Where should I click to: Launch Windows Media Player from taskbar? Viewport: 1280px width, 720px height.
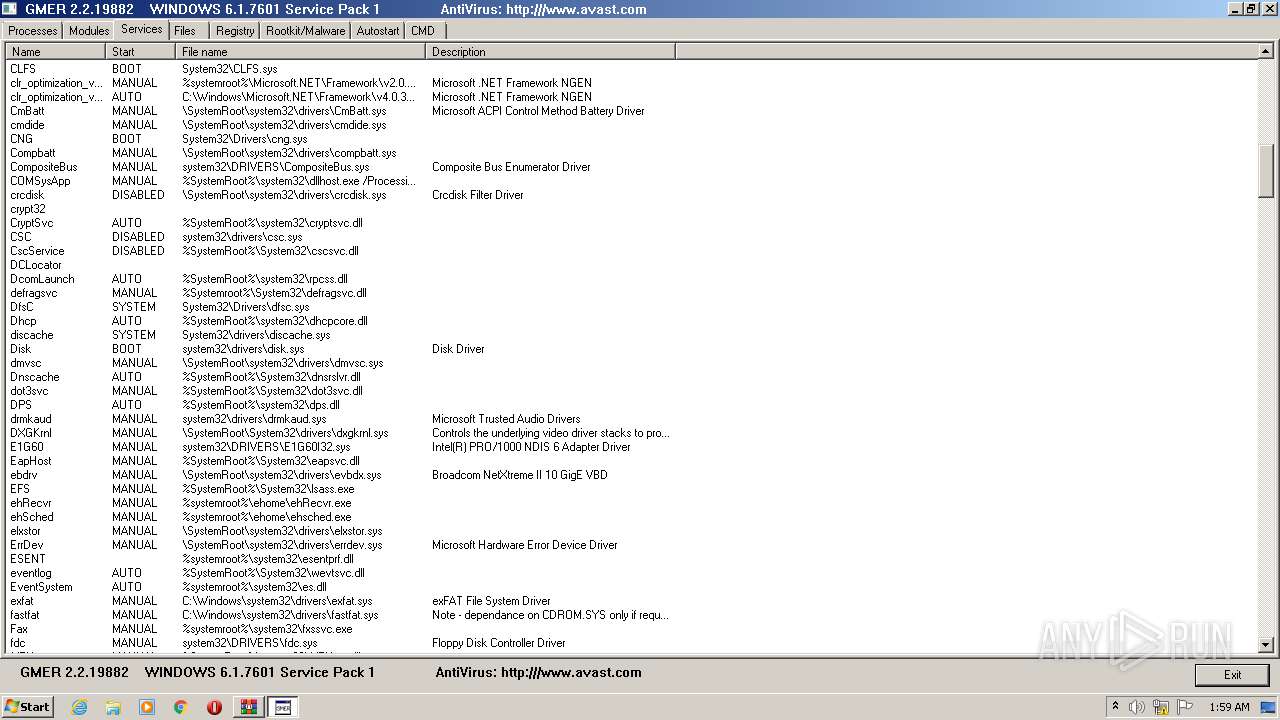147,707
